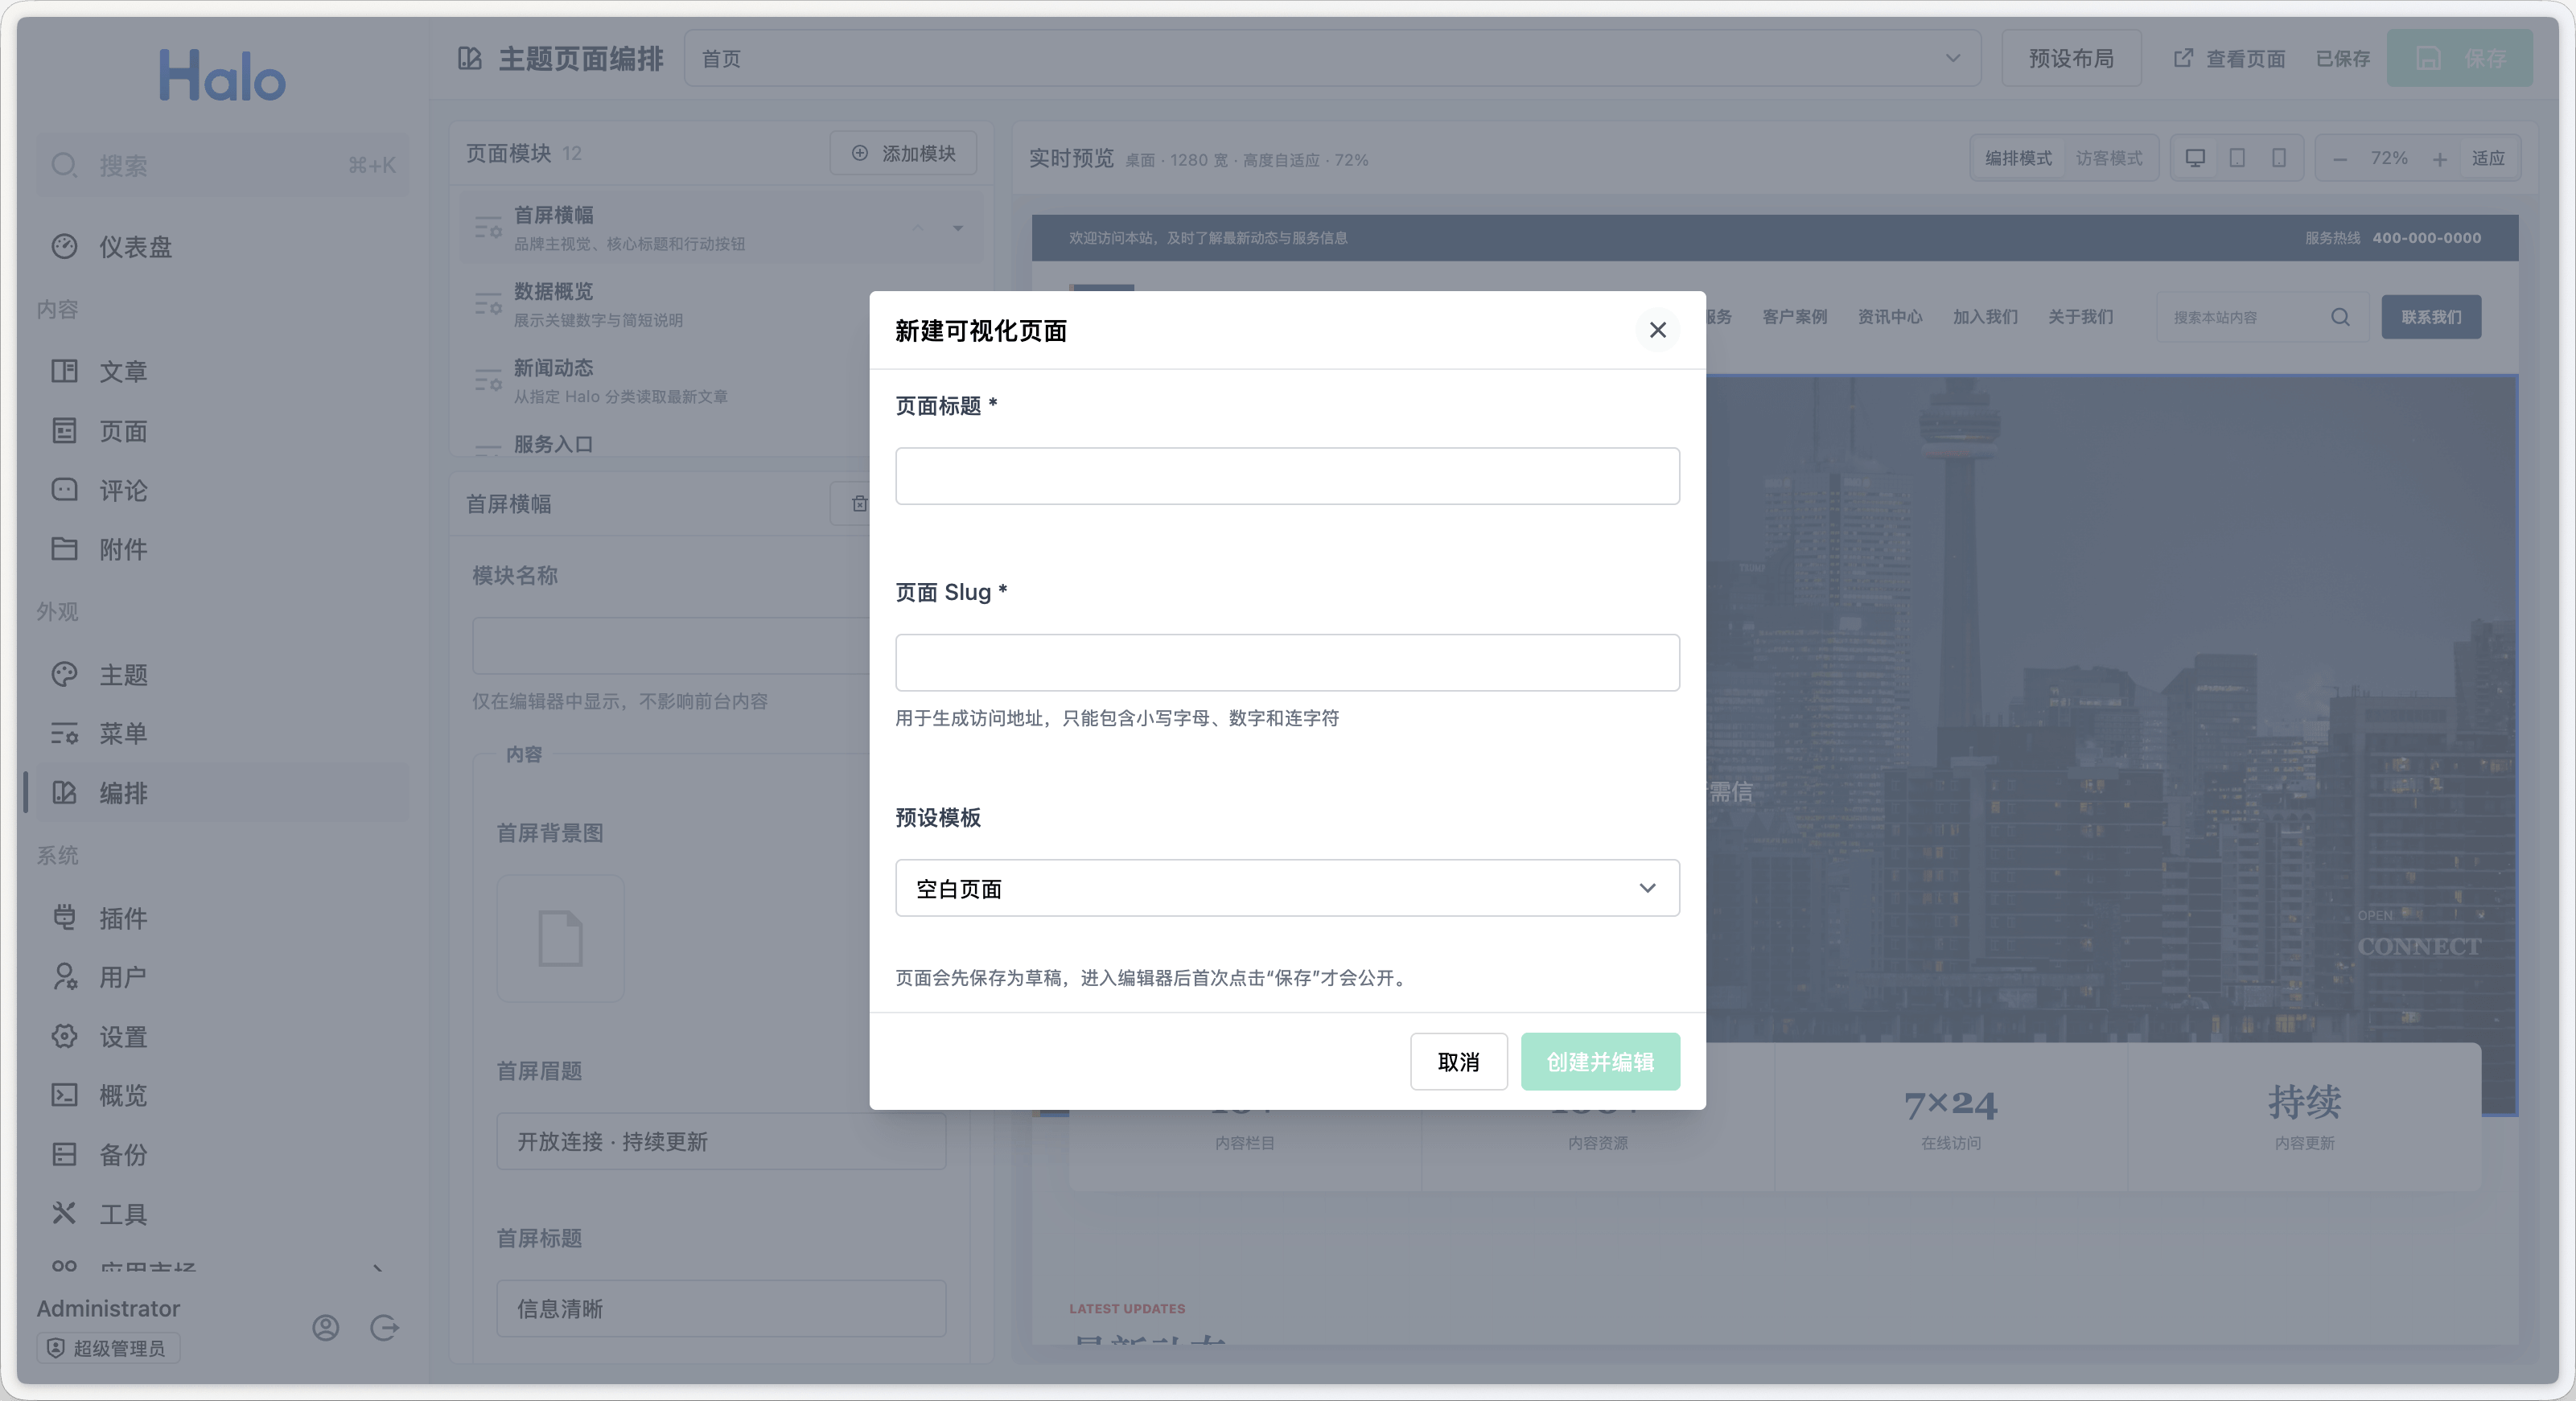Viewport: 2576px width, 1401px height.
Task: Select tablet preview device icon
Action: click(x=2237, y=158)
